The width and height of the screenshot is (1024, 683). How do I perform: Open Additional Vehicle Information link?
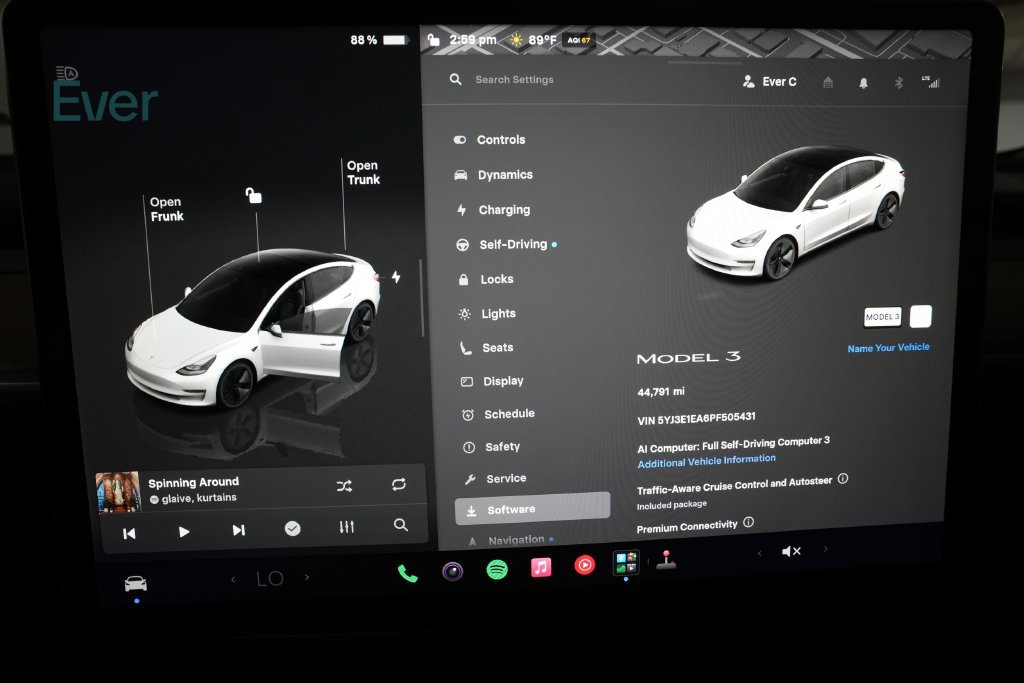click(x=707, y=461)
